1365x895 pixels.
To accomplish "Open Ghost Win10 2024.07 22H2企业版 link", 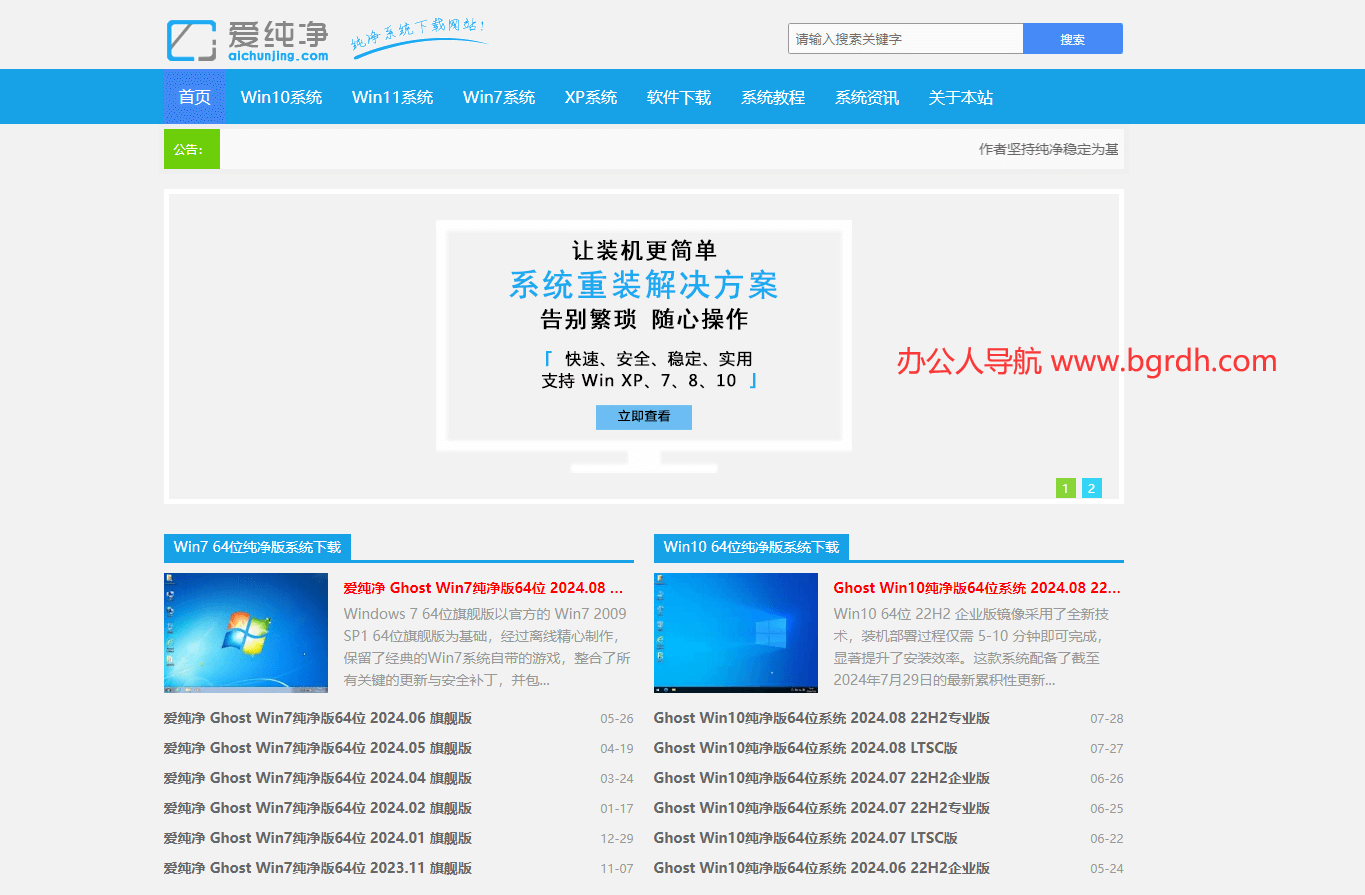I will pos(822,778).
